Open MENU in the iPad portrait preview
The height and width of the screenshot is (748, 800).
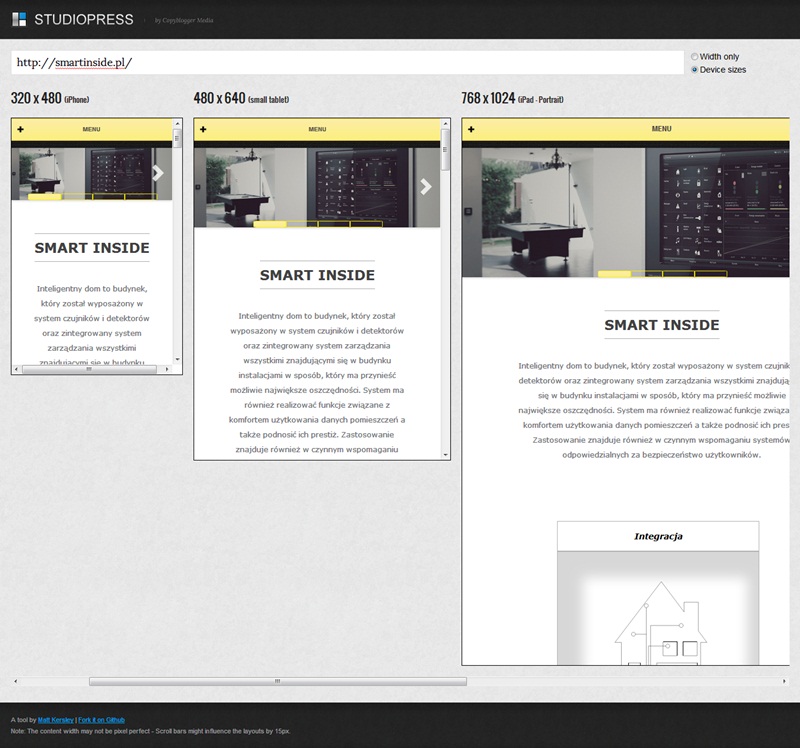pyautogui.click(x=661, y=129)
